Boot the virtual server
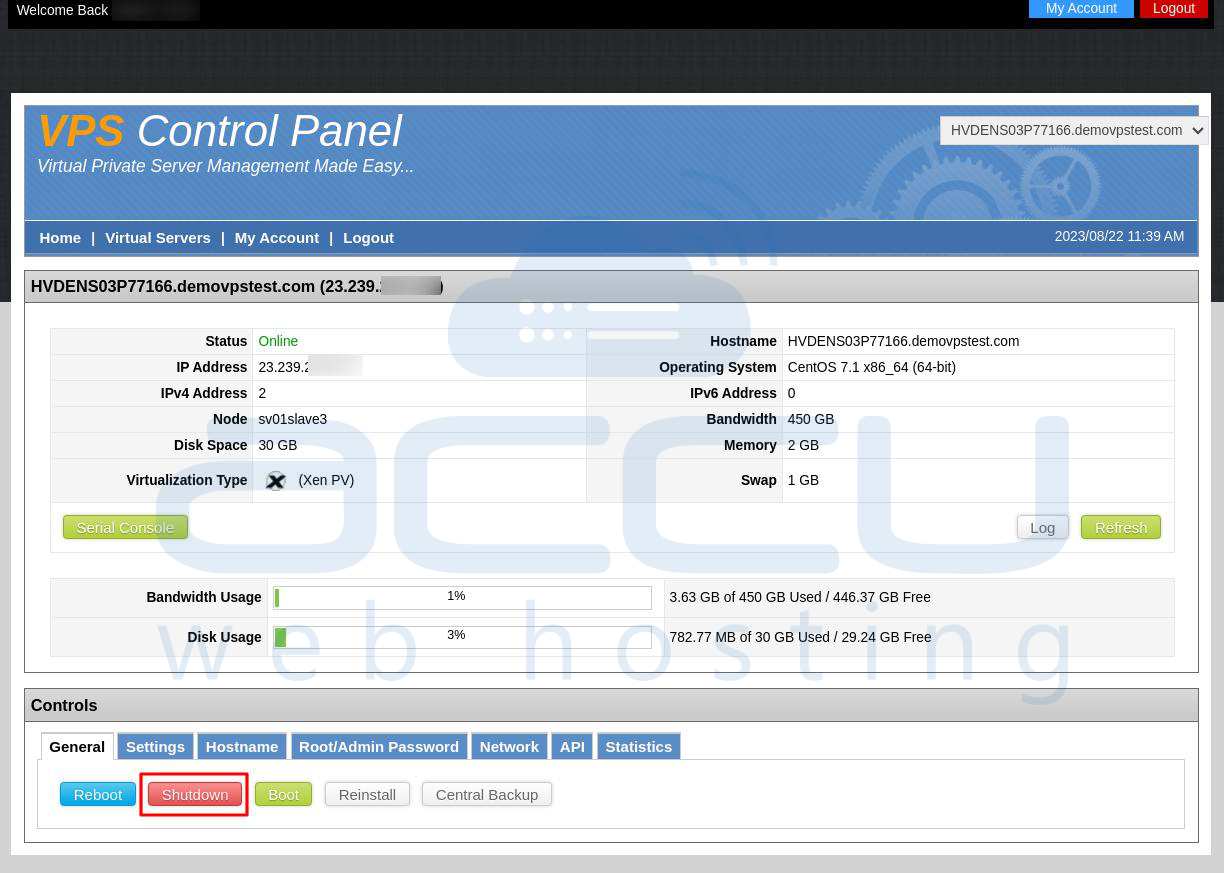The image size is (1224, 873). [x=284, y=794]
